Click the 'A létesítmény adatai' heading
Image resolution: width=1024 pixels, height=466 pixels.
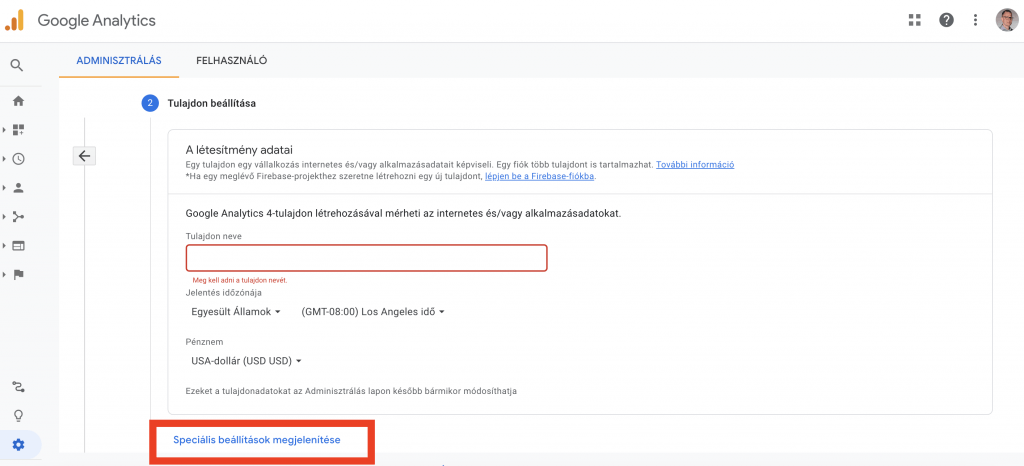tap(238, 150)
